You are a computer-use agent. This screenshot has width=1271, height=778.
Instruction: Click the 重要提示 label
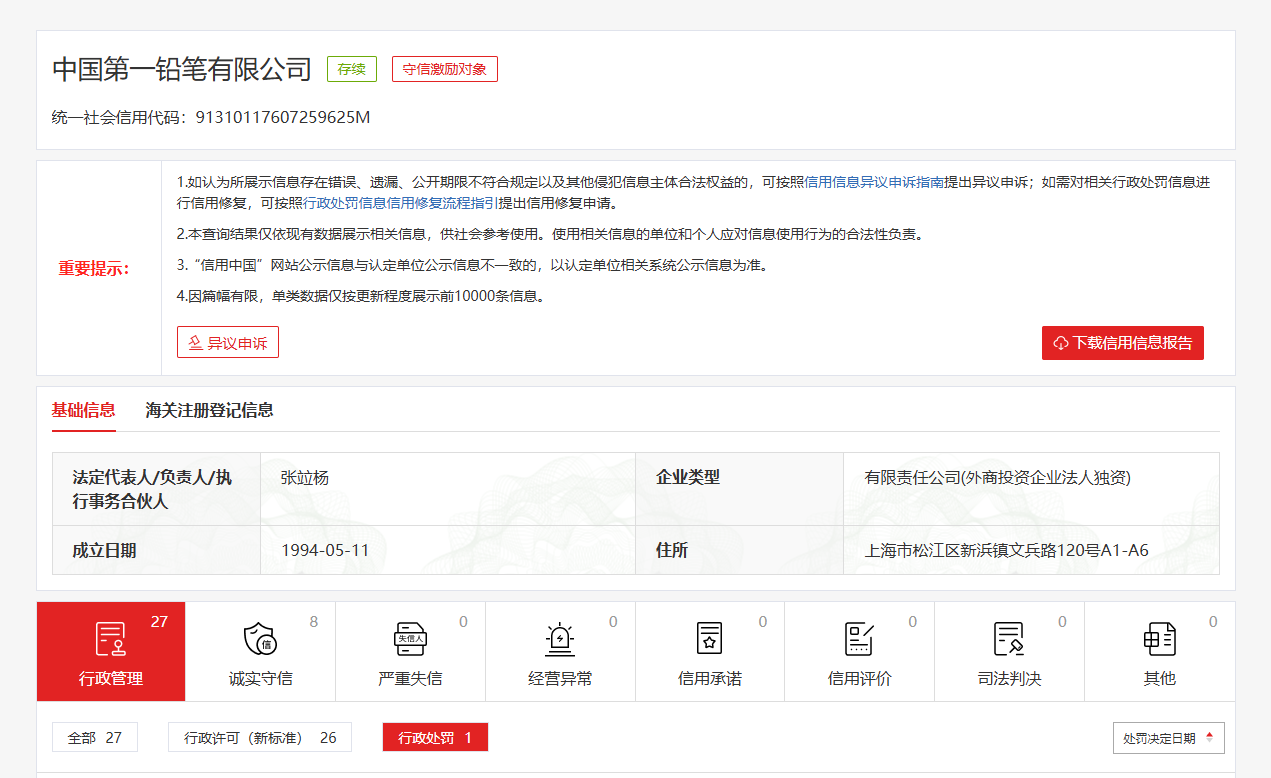coord(94,269)
